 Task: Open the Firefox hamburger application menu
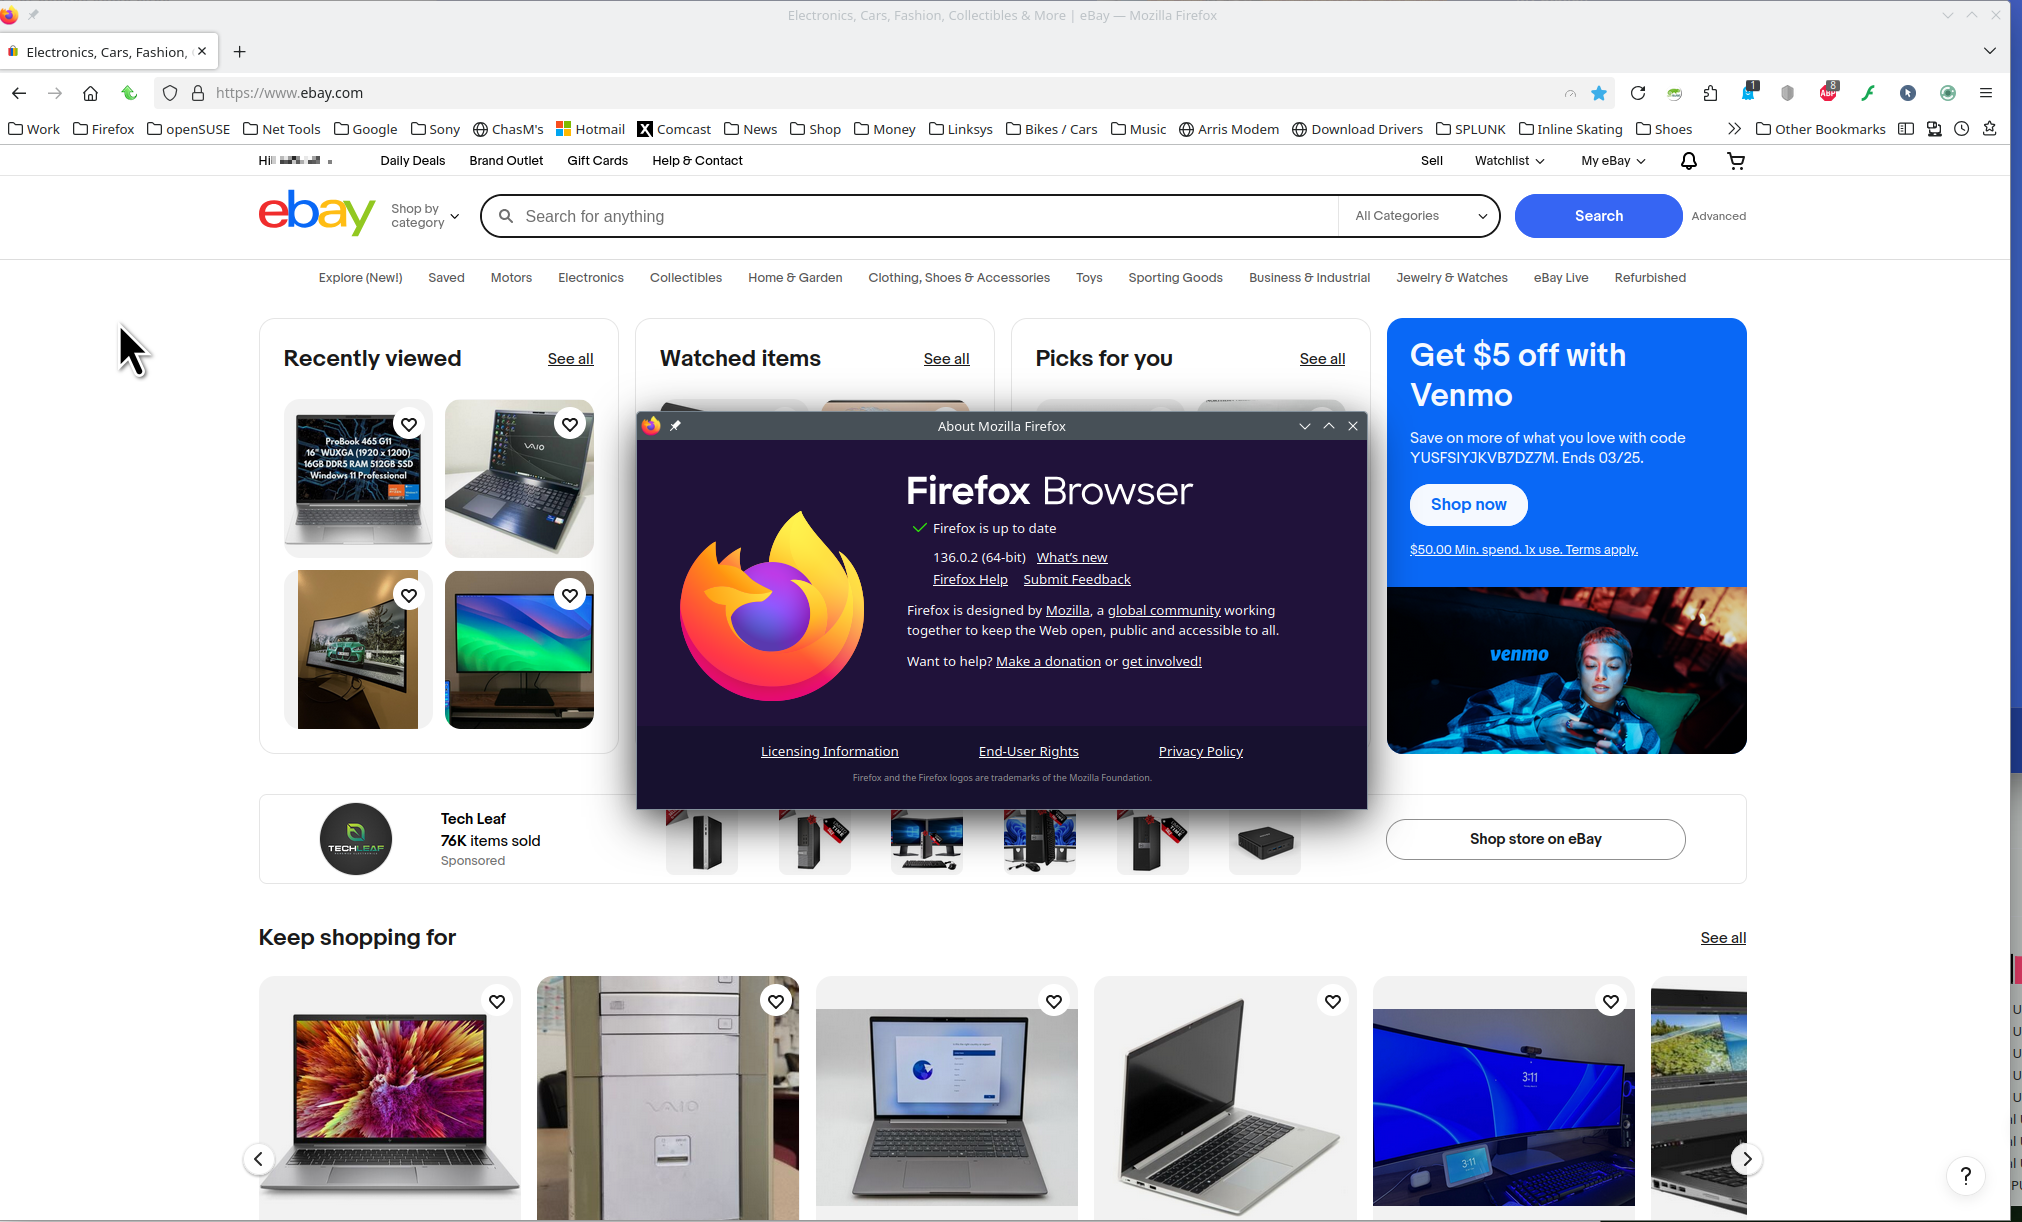click(1986, 93)
